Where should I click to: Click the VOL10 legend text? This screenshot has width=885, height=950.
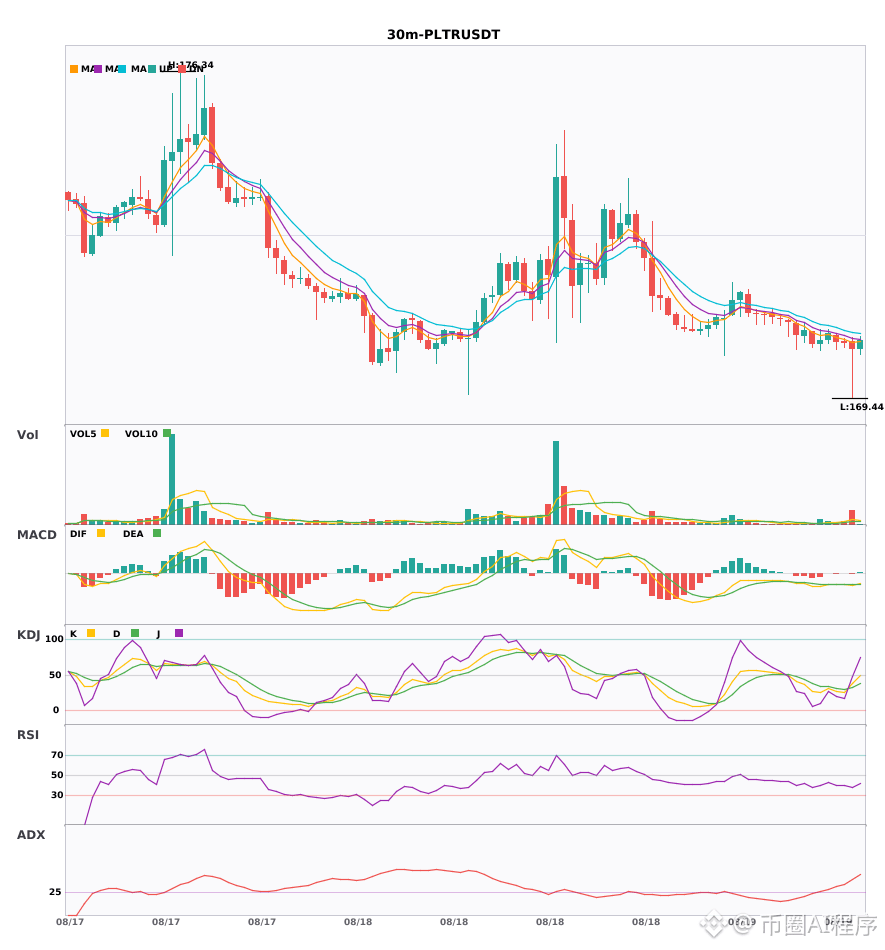point(141,434)
